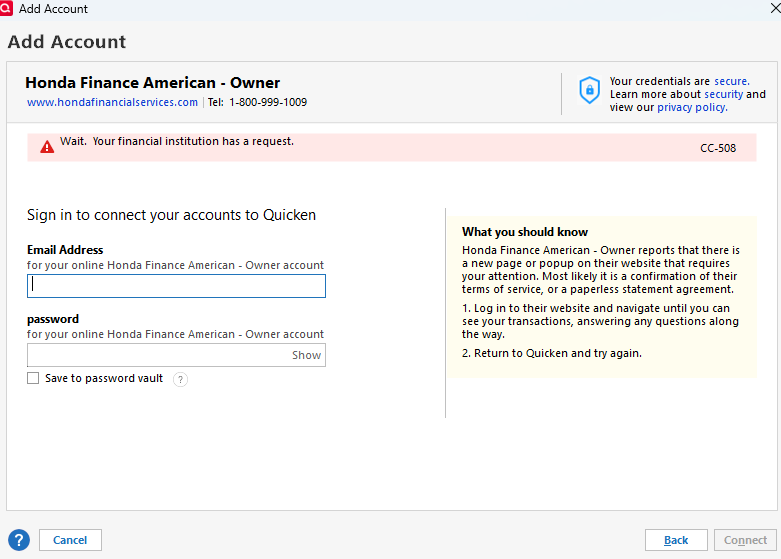Click the password vault help icon
781x559 pixels.
coord(180,379)
